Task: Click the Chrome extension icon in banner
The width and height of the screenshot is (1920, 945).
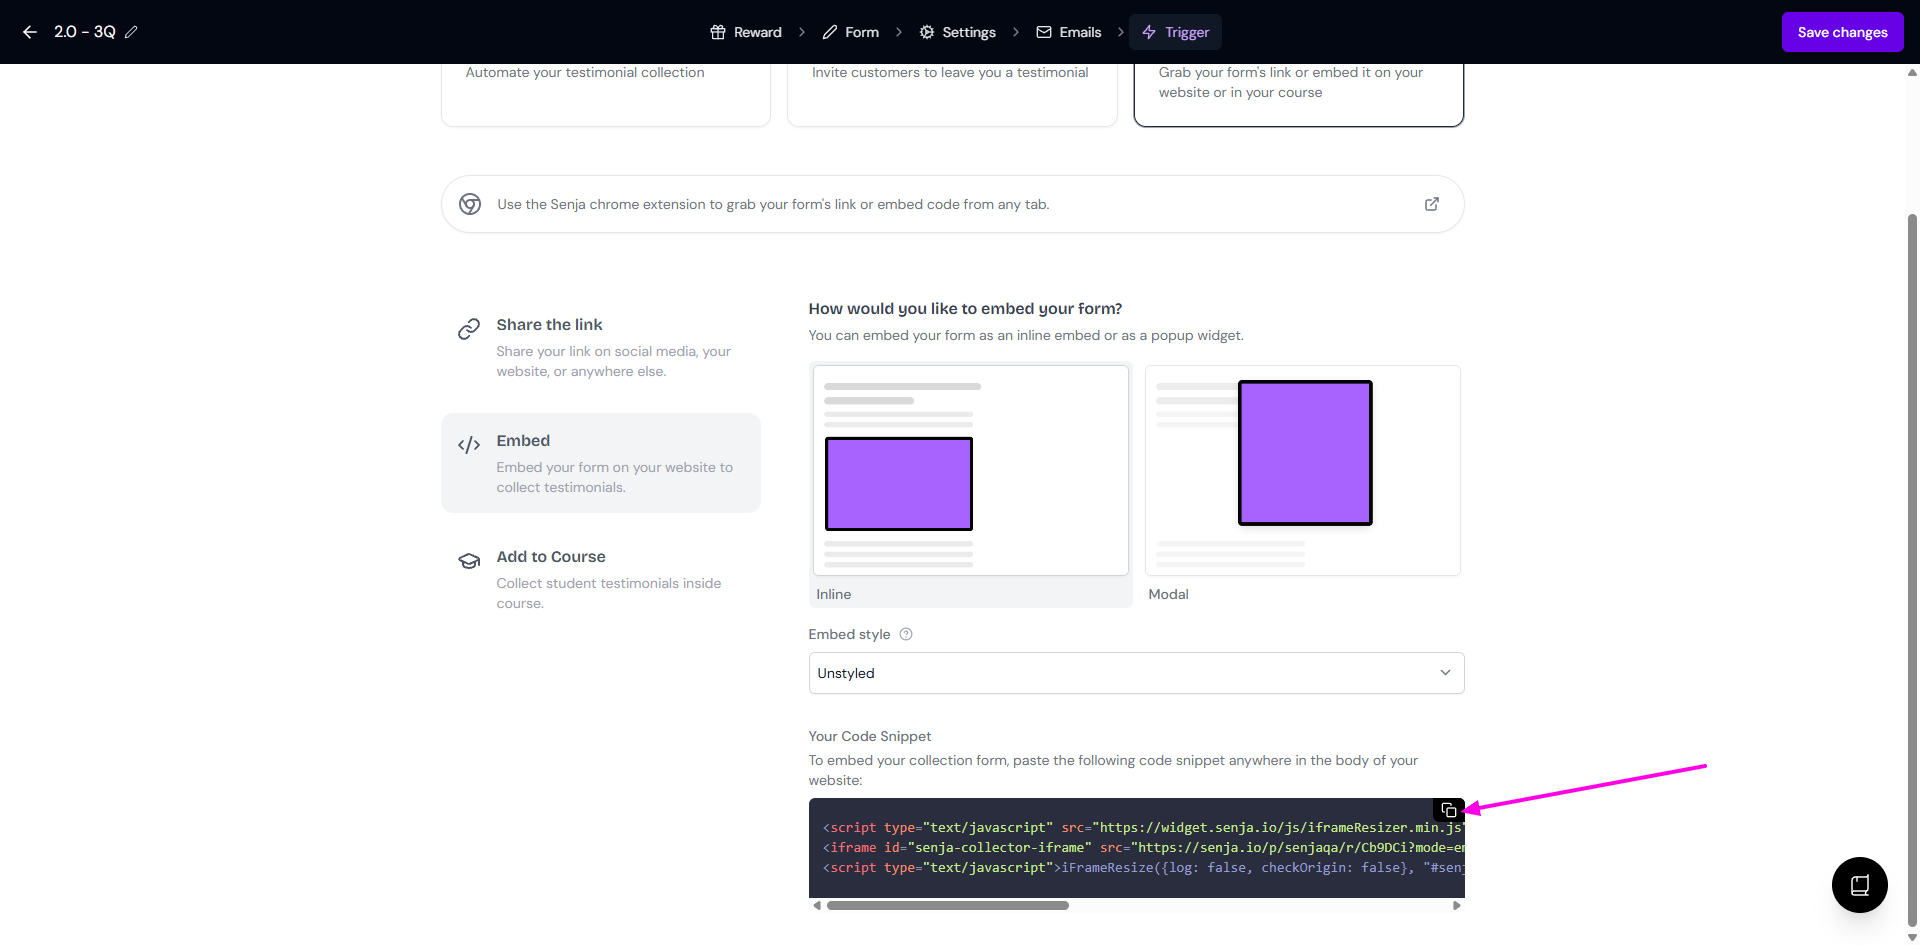Action: click(x=470, y=204)
